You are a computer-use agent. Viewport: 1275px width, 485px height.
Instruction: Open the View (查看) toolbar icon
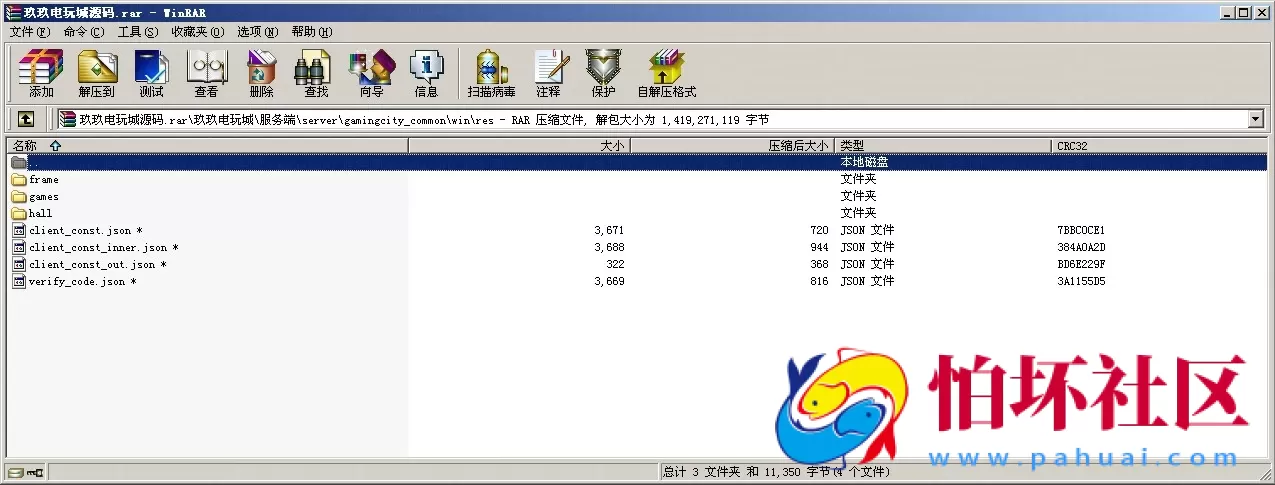[206, 73]
